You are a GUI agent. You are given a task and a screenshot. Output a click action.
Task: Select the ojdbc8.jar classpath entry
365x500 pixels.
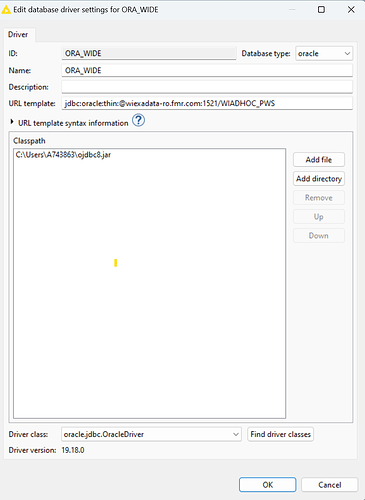pyautogui.click(x=63, y=155)
